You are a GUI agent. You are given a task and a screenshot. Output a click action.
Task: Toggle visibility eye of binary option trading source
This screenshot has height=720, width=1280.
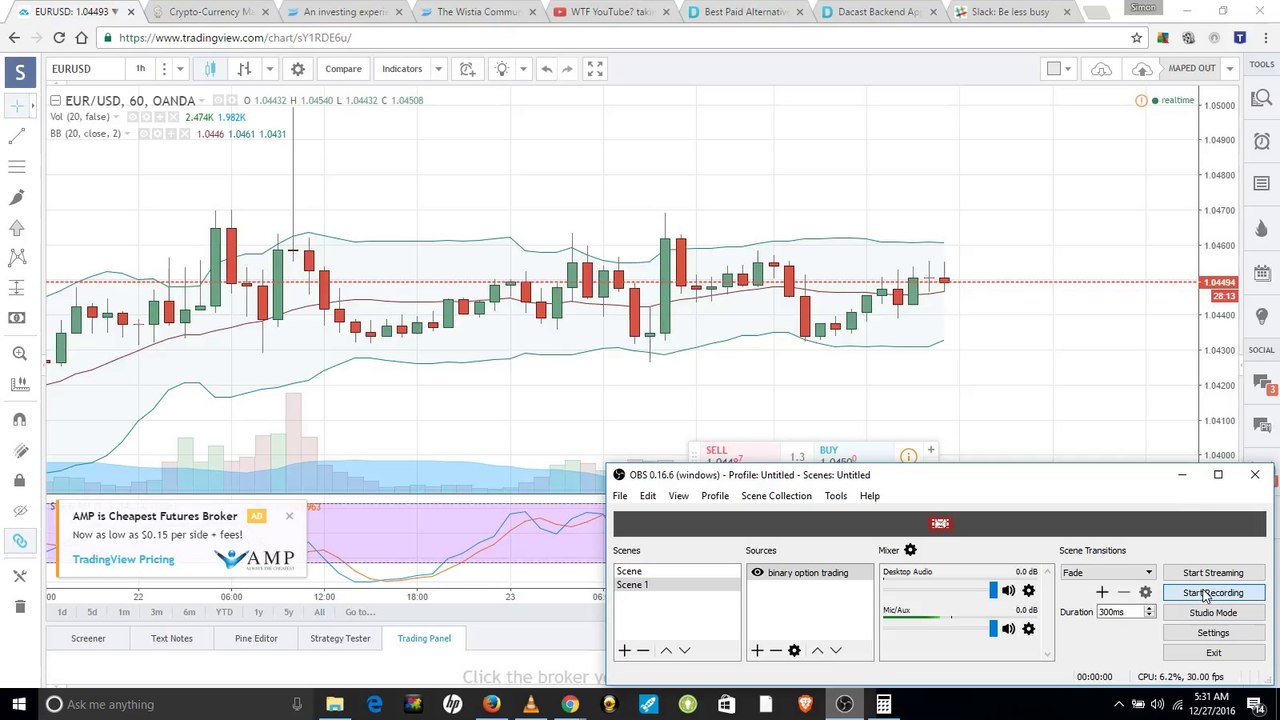click(x=757, y=573)
